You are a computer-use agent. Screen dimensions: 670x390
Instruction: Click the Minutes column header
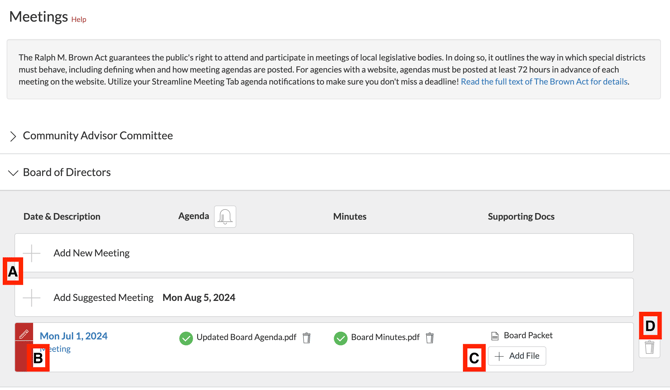350,217
